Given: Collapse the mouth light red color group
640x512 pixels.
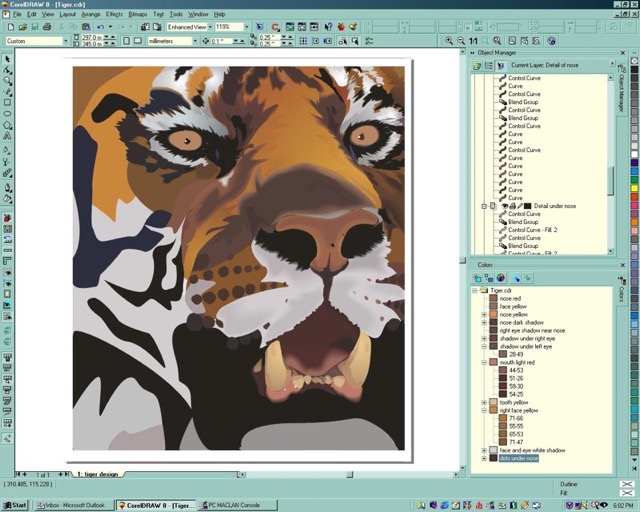Looking at the screenshot, I should pos(484,362).
